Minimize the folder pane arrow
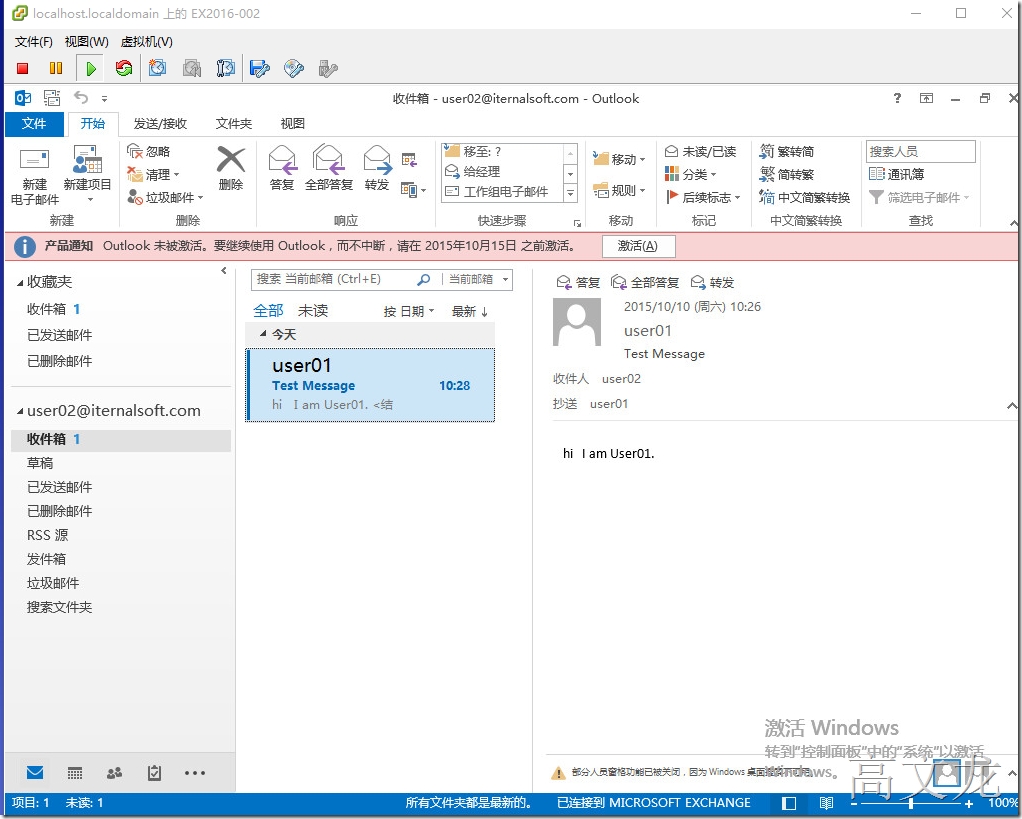This screenshot has height=819, width=1022. pos(224,270)
